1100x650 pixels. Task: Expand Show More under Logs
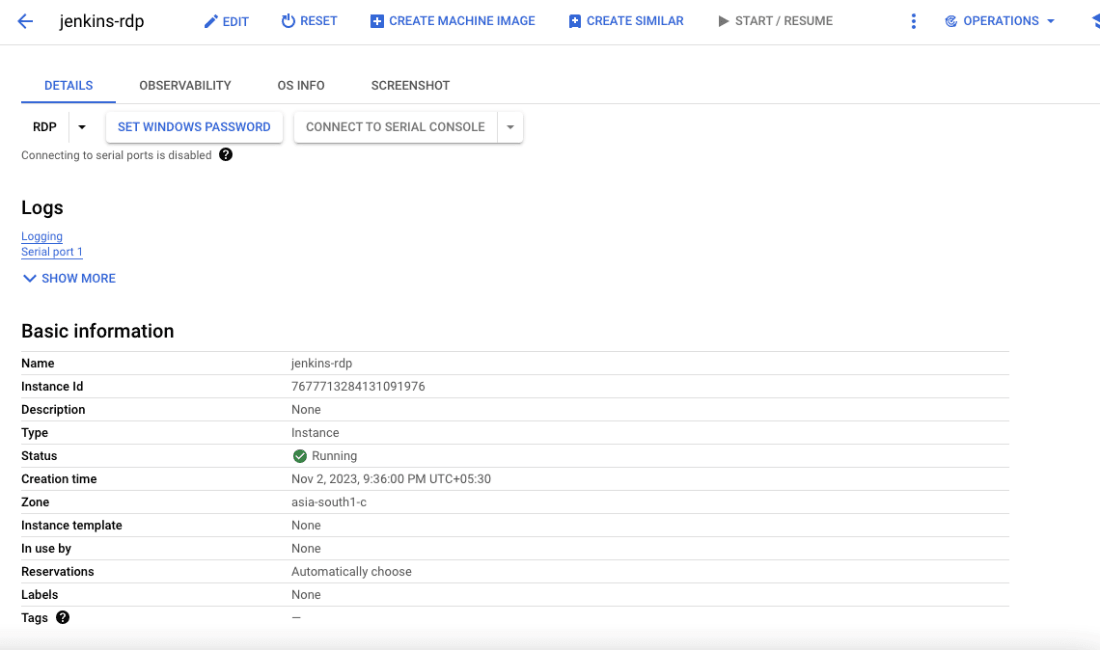pyautogui.click(x=69, y=278)
